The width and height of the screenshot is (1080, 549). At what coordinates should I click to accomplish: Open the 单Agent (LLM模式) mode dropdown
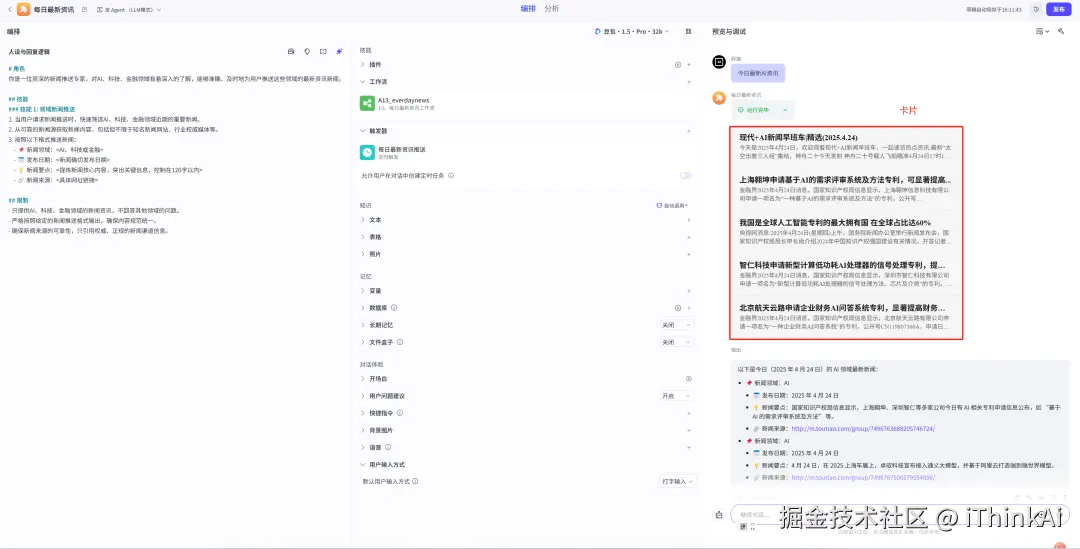click(129, 10)
